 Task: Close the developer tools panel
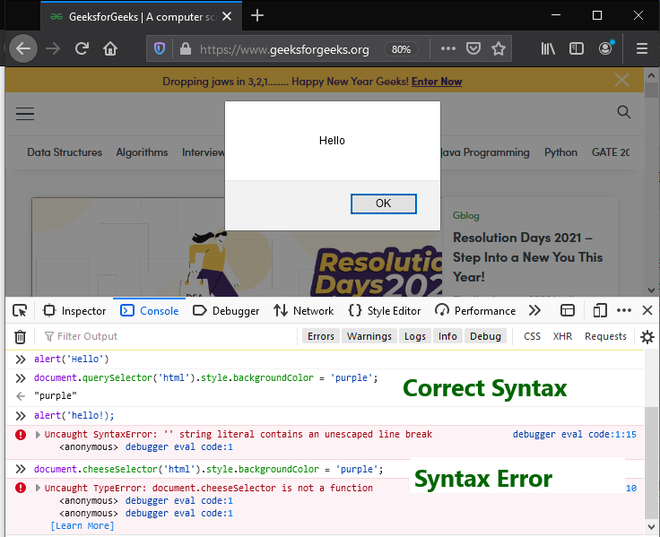647,311
